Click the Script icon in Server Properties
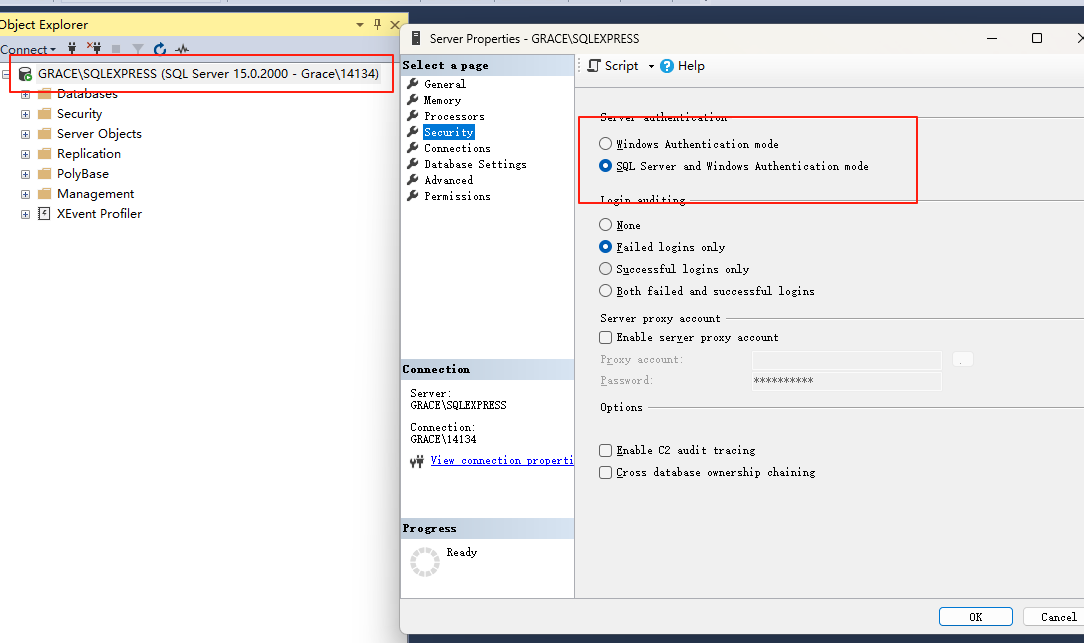Image resolution: width=1084 pixels, height=643 pixels. [x=594, y=66]
